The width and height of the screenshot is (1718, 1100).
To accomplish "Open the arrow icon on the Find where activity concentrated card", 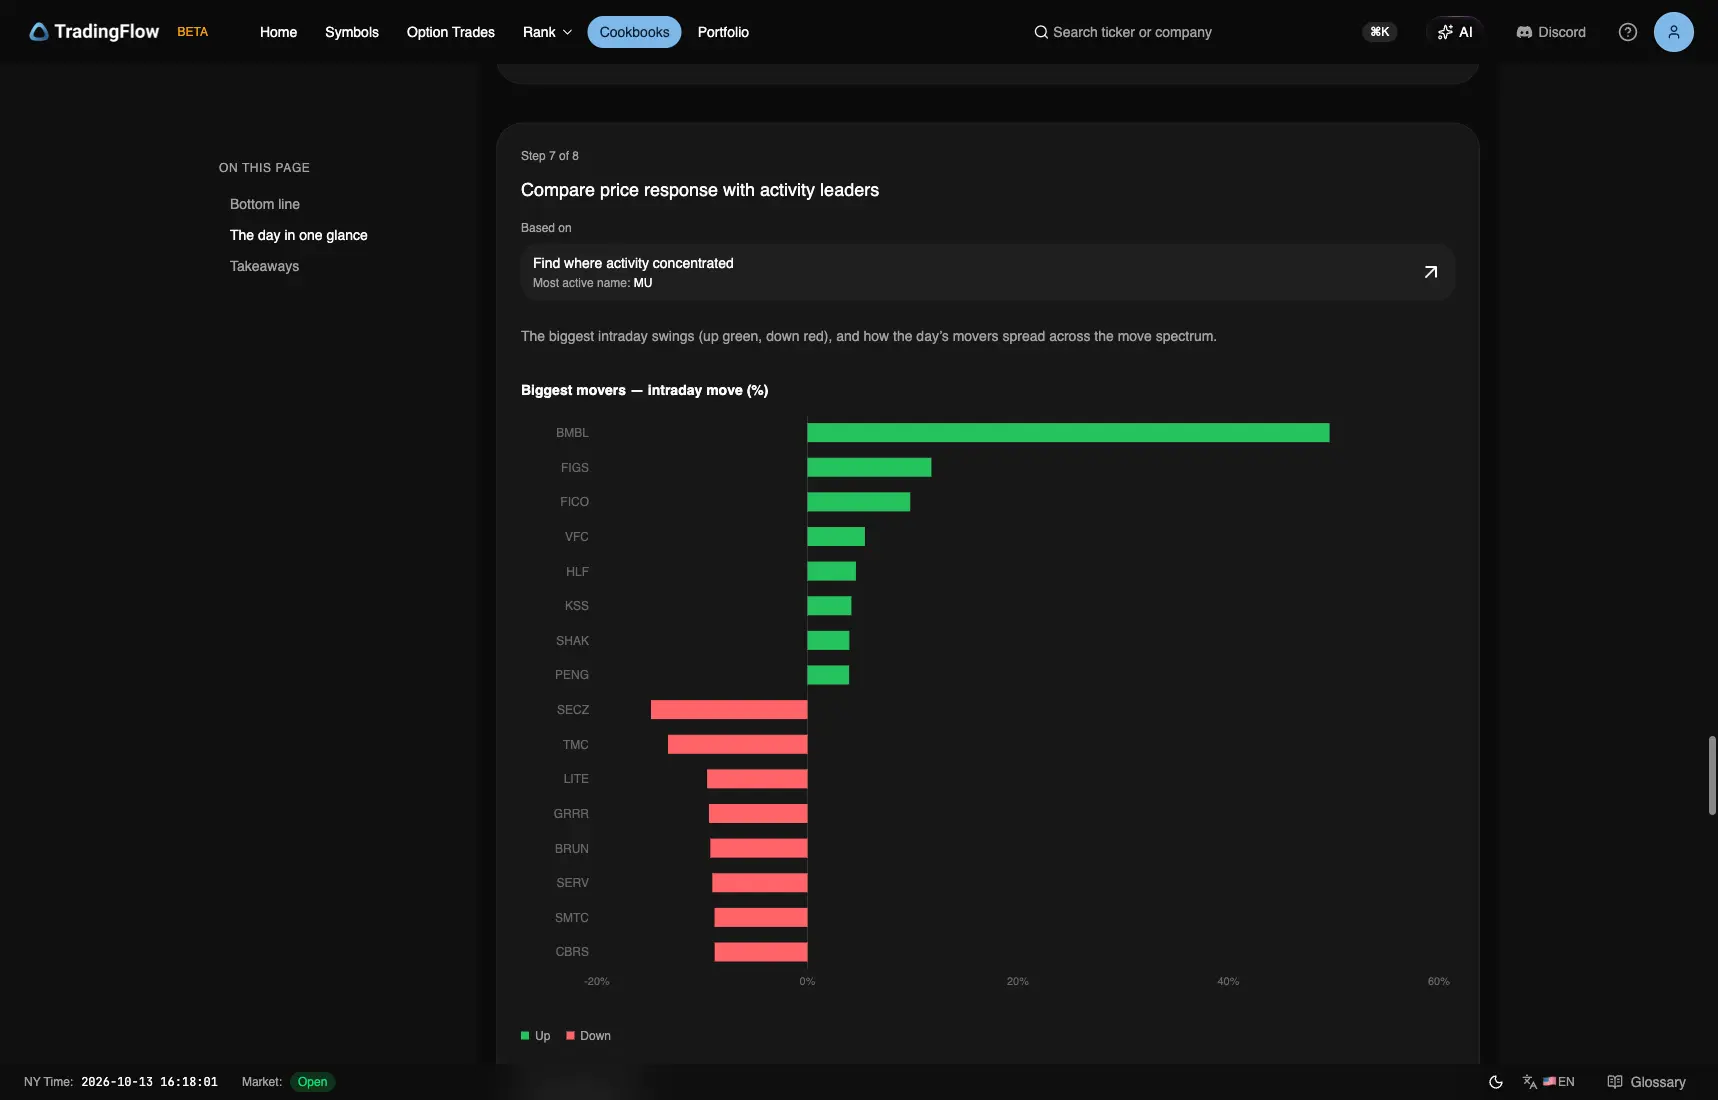I will pos(1431,272).
